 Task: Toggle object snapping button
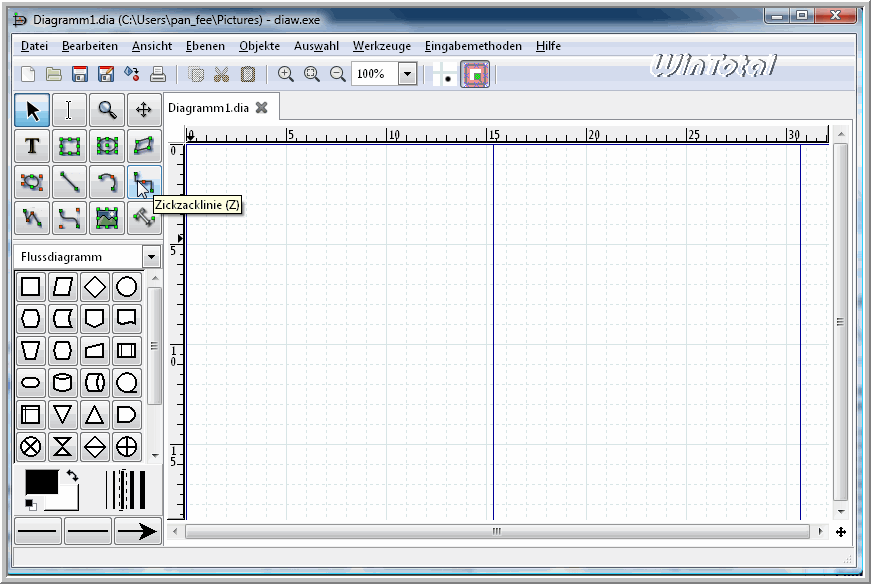click(x=476, y=75)
